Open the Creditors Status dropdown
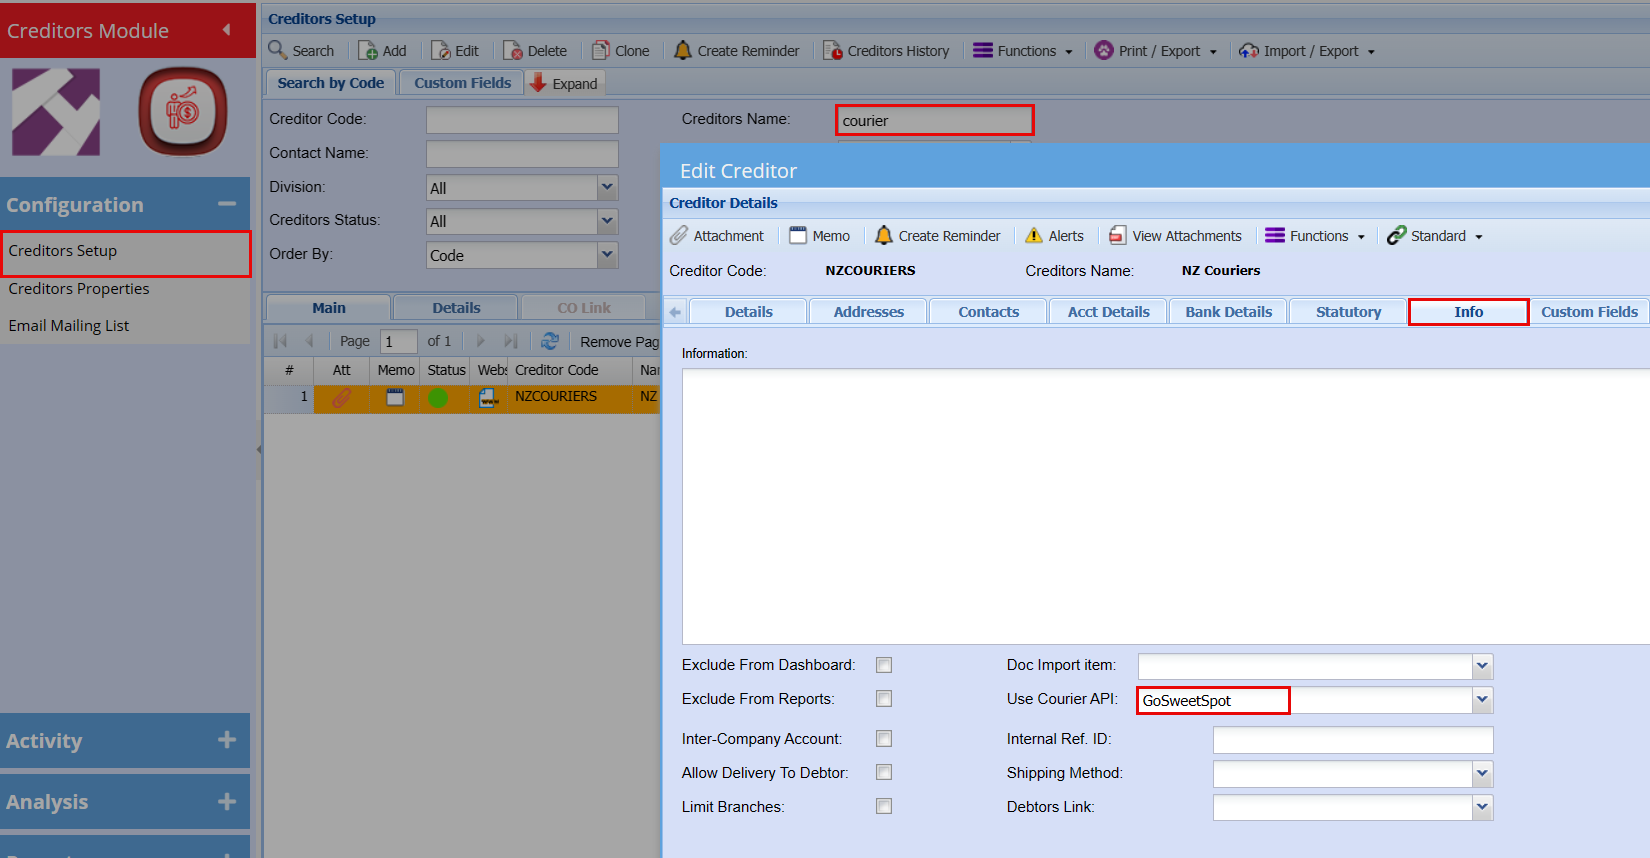 607,221
